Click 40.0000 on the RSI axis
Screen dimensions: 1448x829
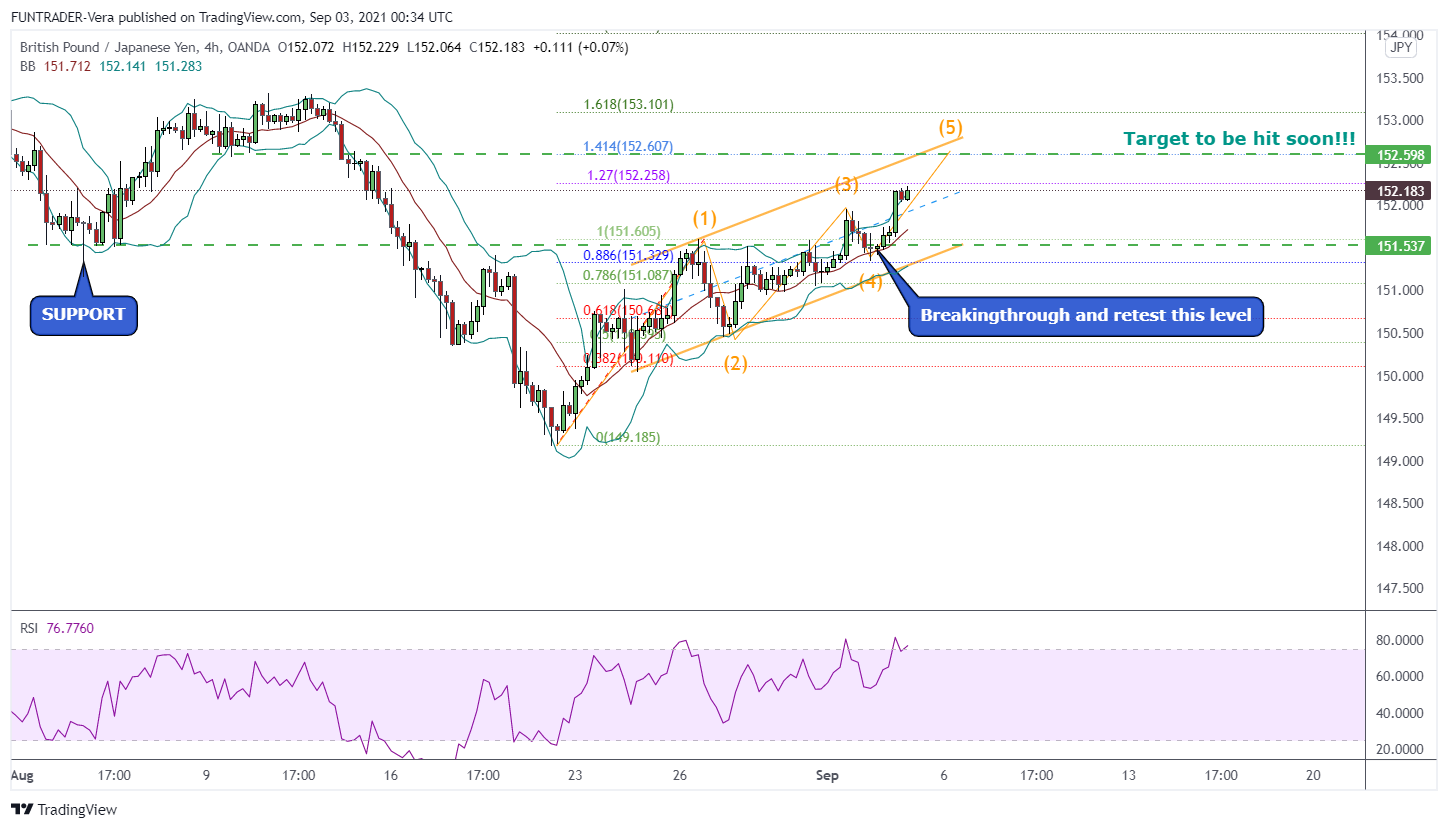pos(1398,713)
